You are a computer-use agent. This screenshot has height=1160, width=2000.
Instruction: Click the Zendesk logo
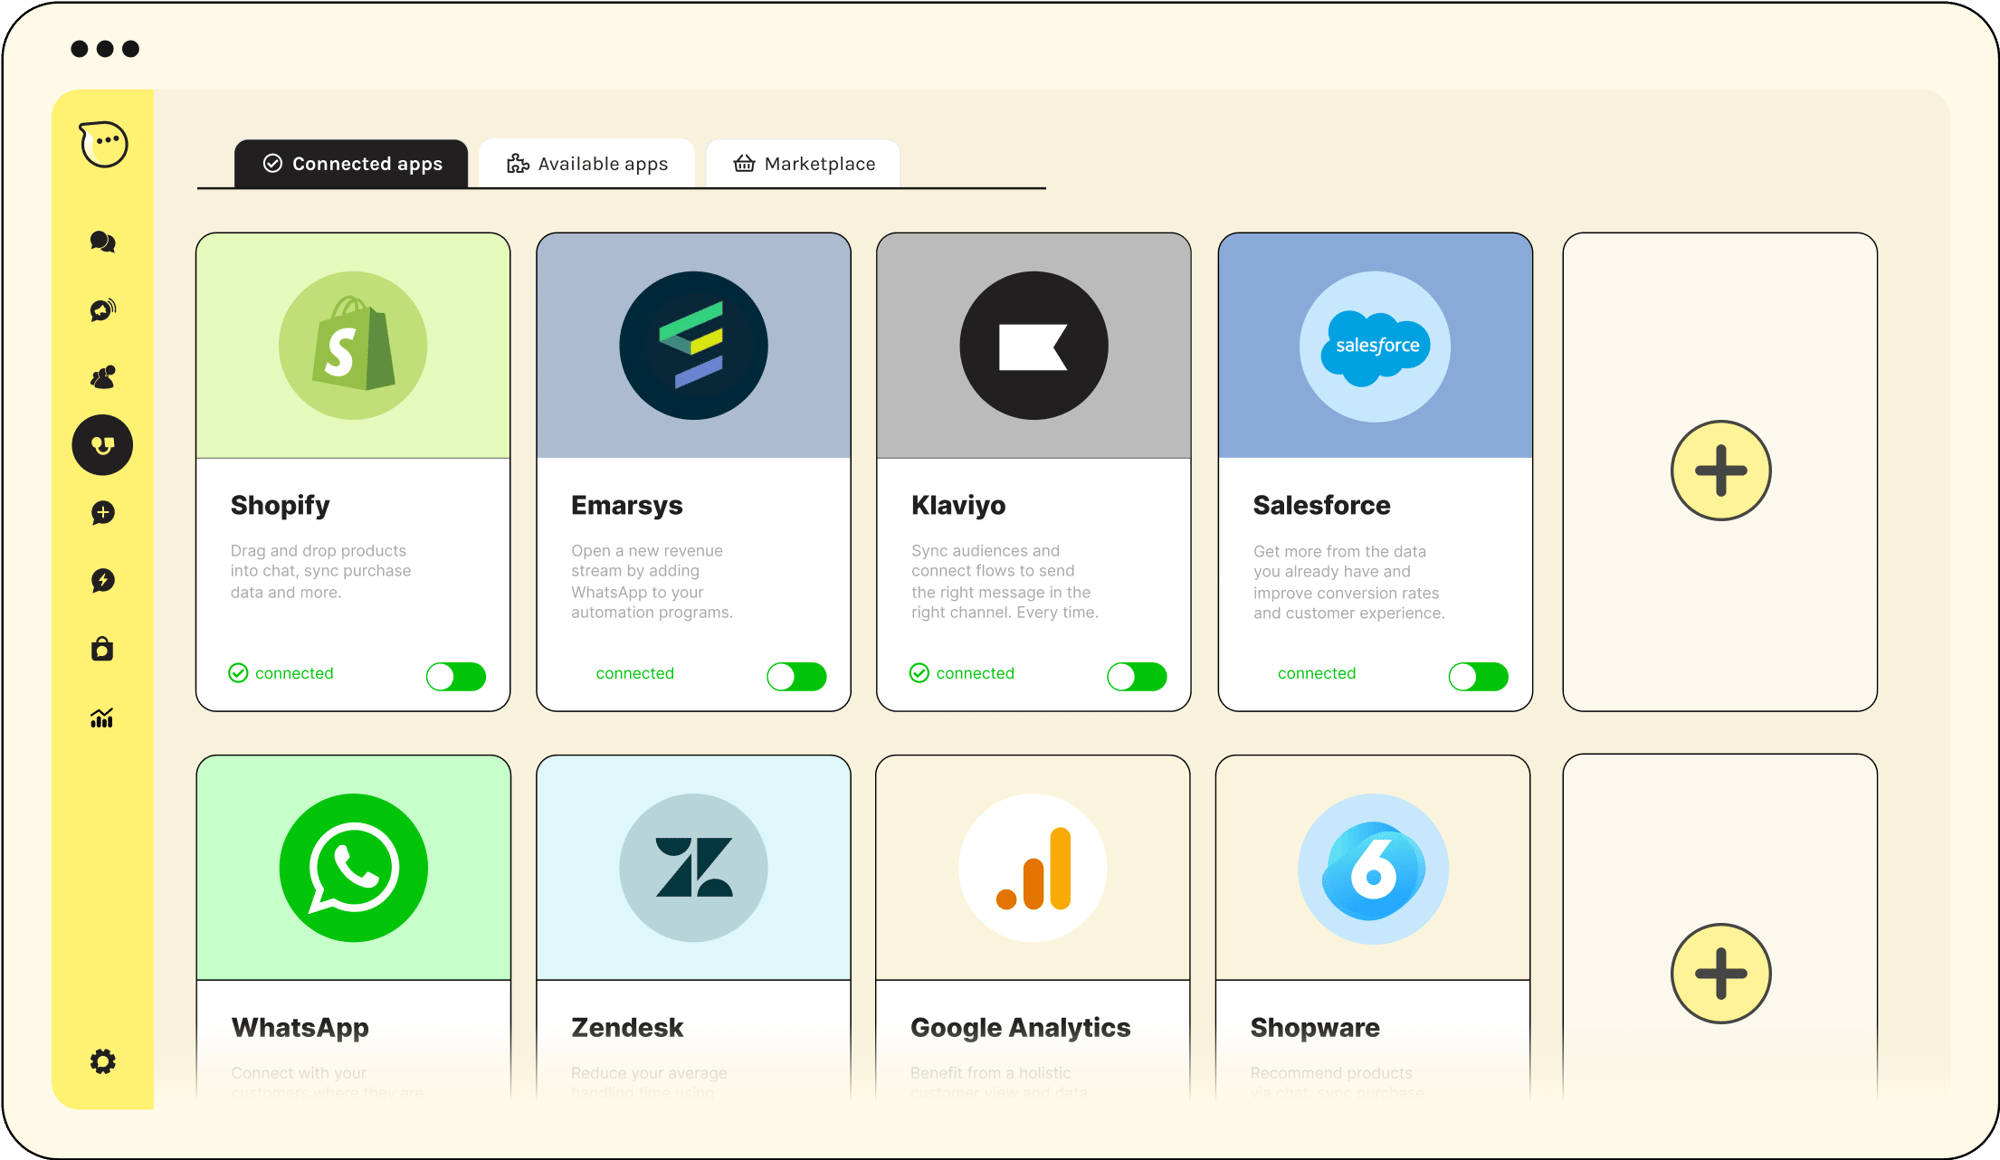[693, 868]
